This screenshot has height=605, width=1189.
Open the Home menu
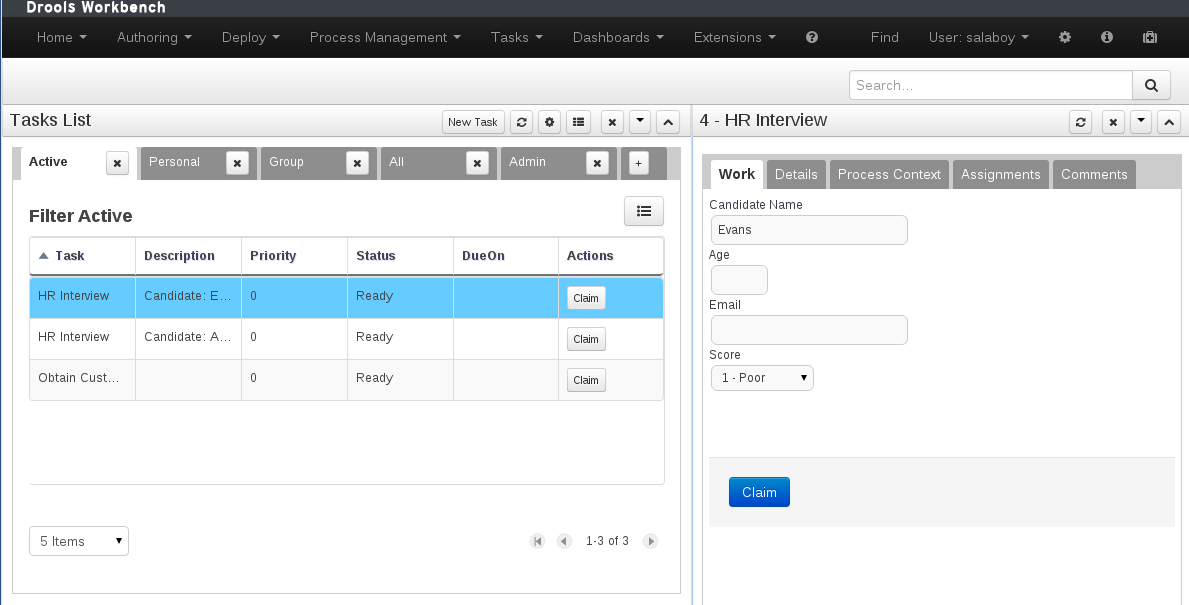pos(61,37)
